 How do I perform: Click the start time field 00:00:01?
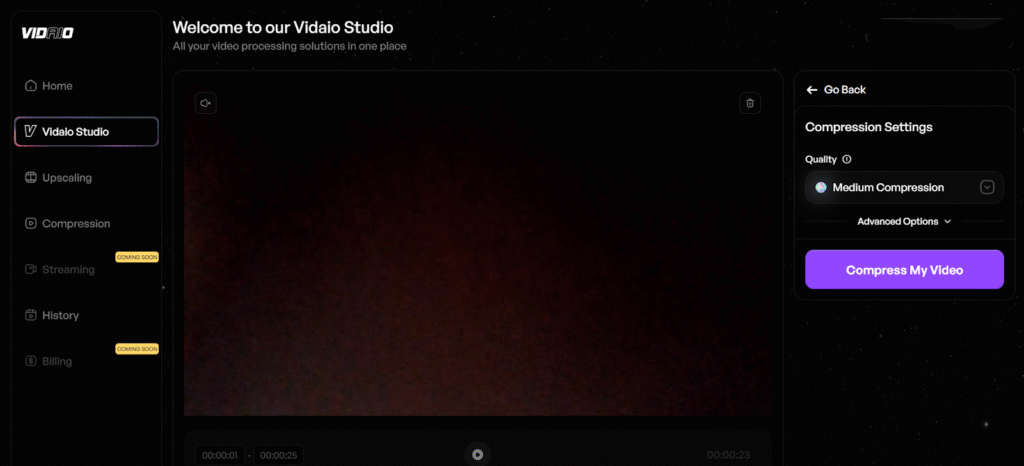pyautogui.click(x=219, y=455)
